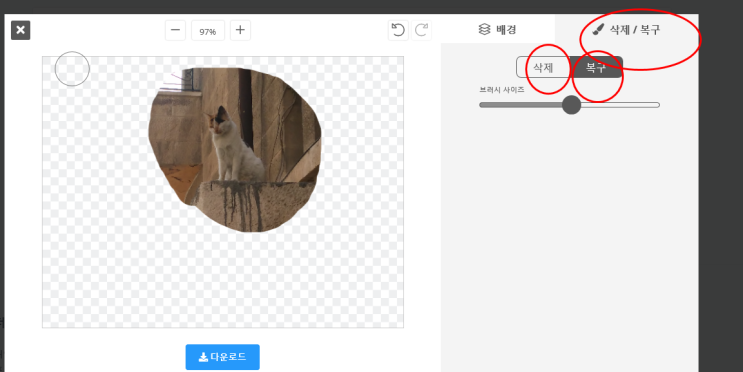Zoom out with the minus button
The image size is (743, 372).
[175, 30]
